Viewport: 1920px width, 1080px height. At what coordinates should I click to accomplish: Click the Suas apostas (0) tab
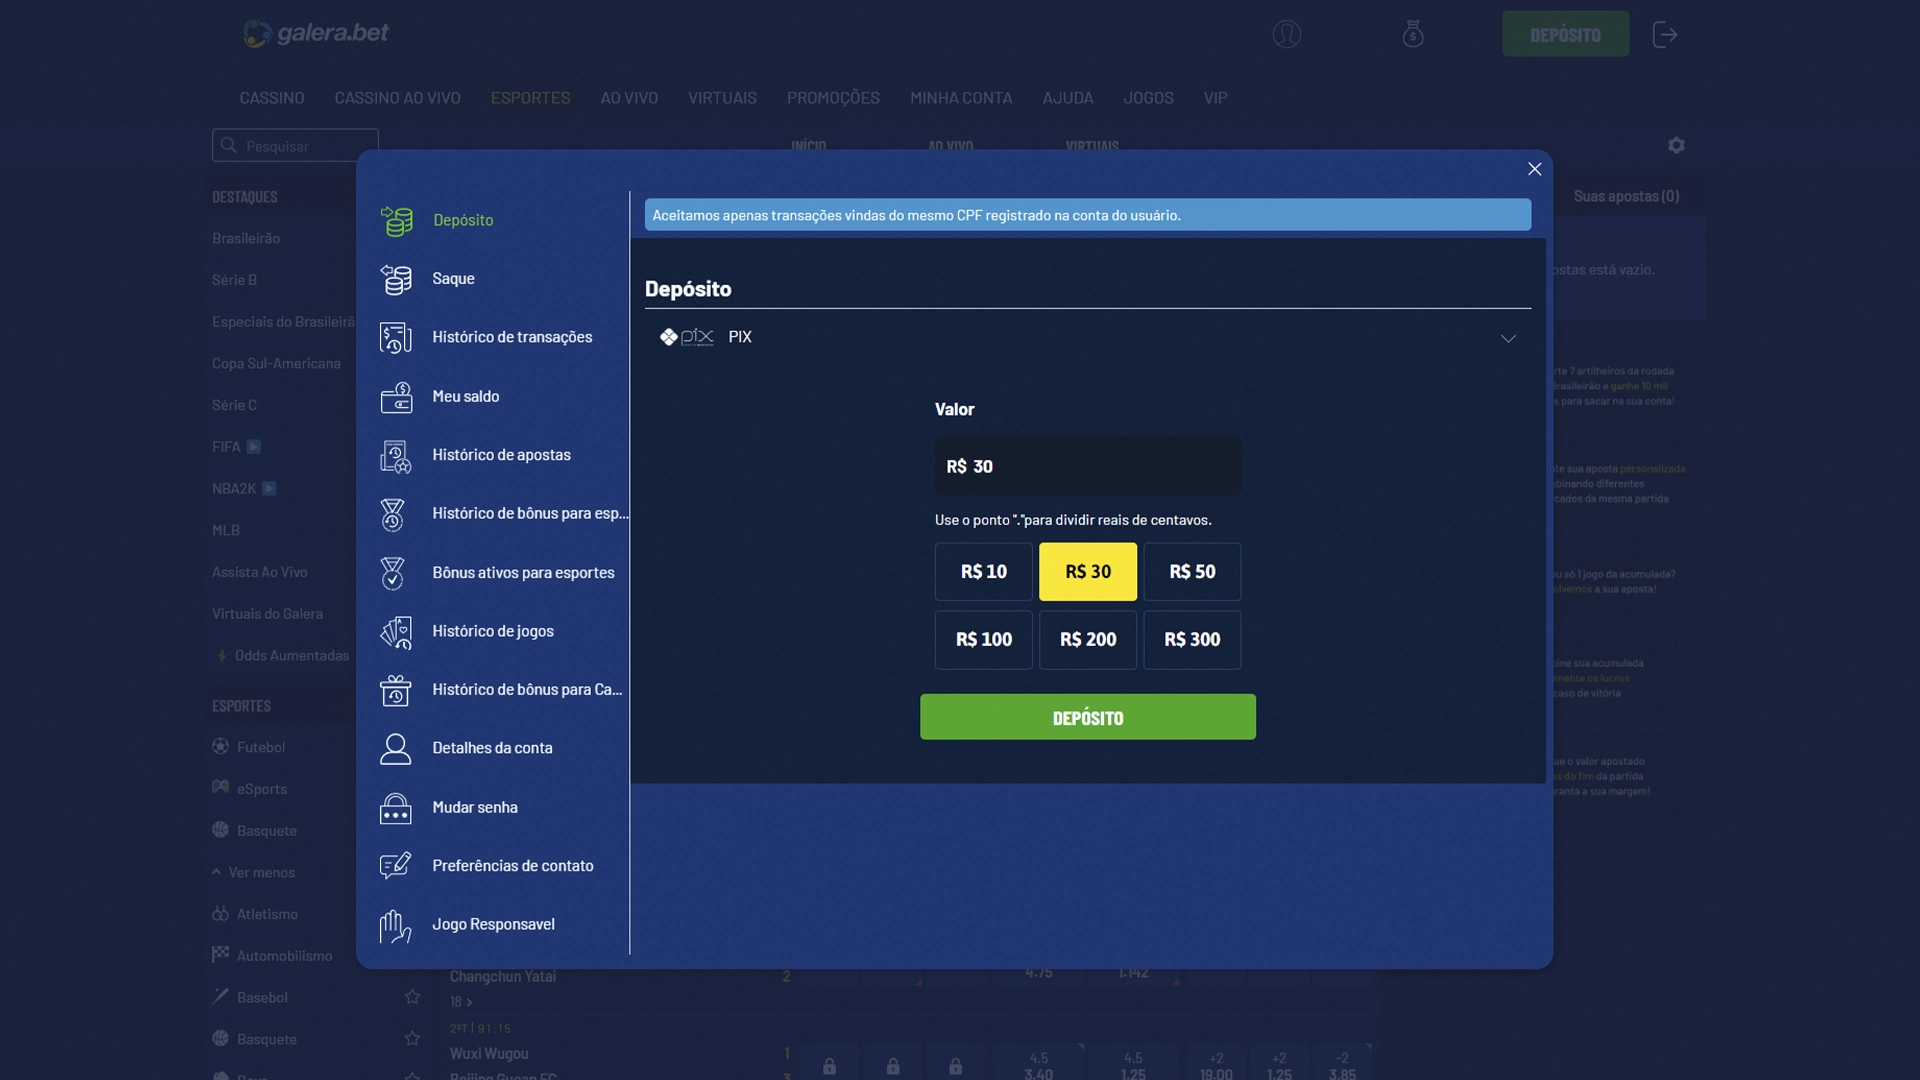[1626, 196]
